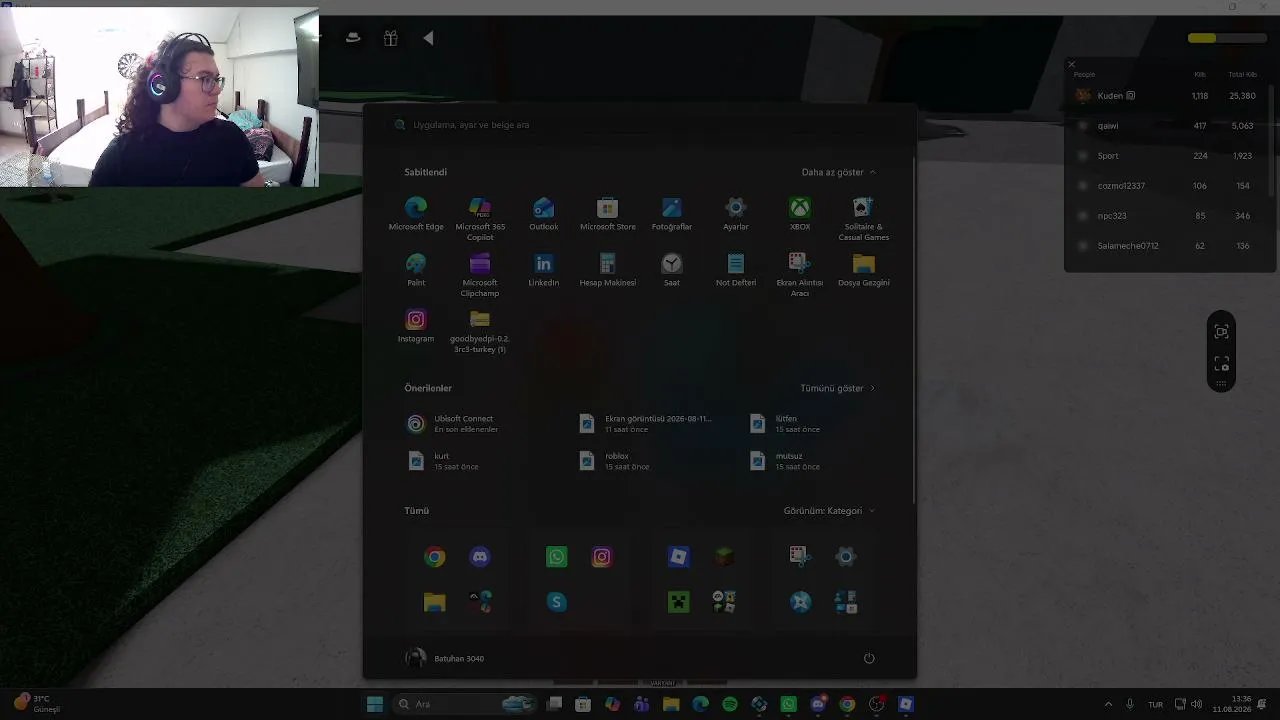Launch the XBOX app

point(800,214)
